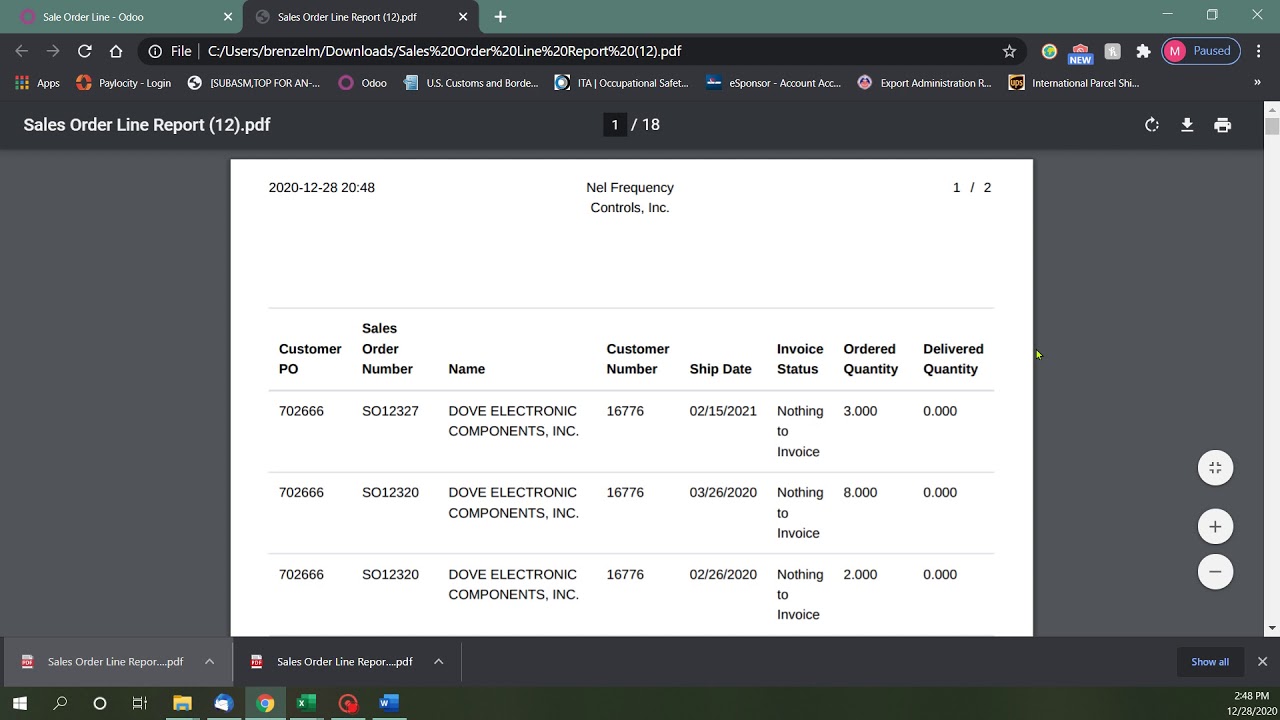Expand options for first downloaded PDF
The width and height of the screenshot is (1280, 720).
(x=209, y=661)
